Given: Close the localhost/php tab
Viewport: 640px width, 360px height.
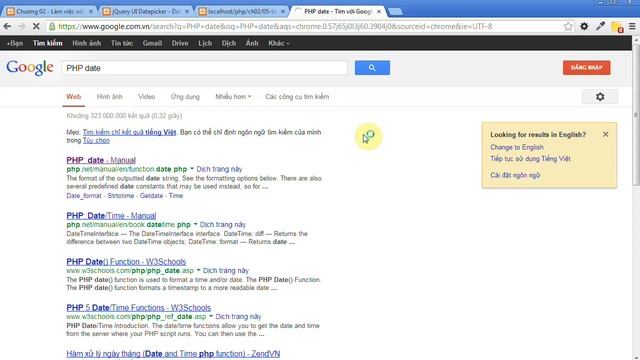Looking at the screenshot, I should pos(283,11).
